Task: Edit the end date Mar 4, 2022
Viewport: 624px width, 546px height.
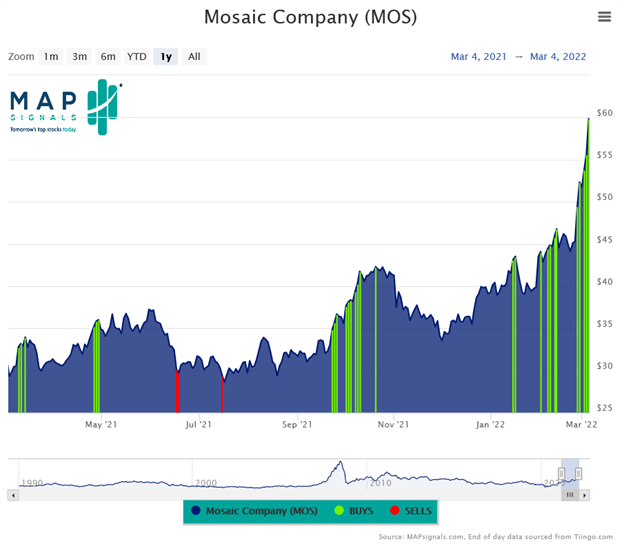Action: point(558,57)
